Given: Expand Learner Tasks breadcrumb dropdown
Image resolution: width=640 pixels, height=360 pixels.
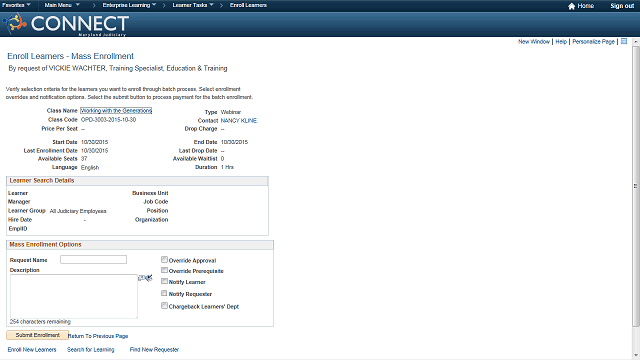Looking at the screenshot, I should click(x=193, y=5).
